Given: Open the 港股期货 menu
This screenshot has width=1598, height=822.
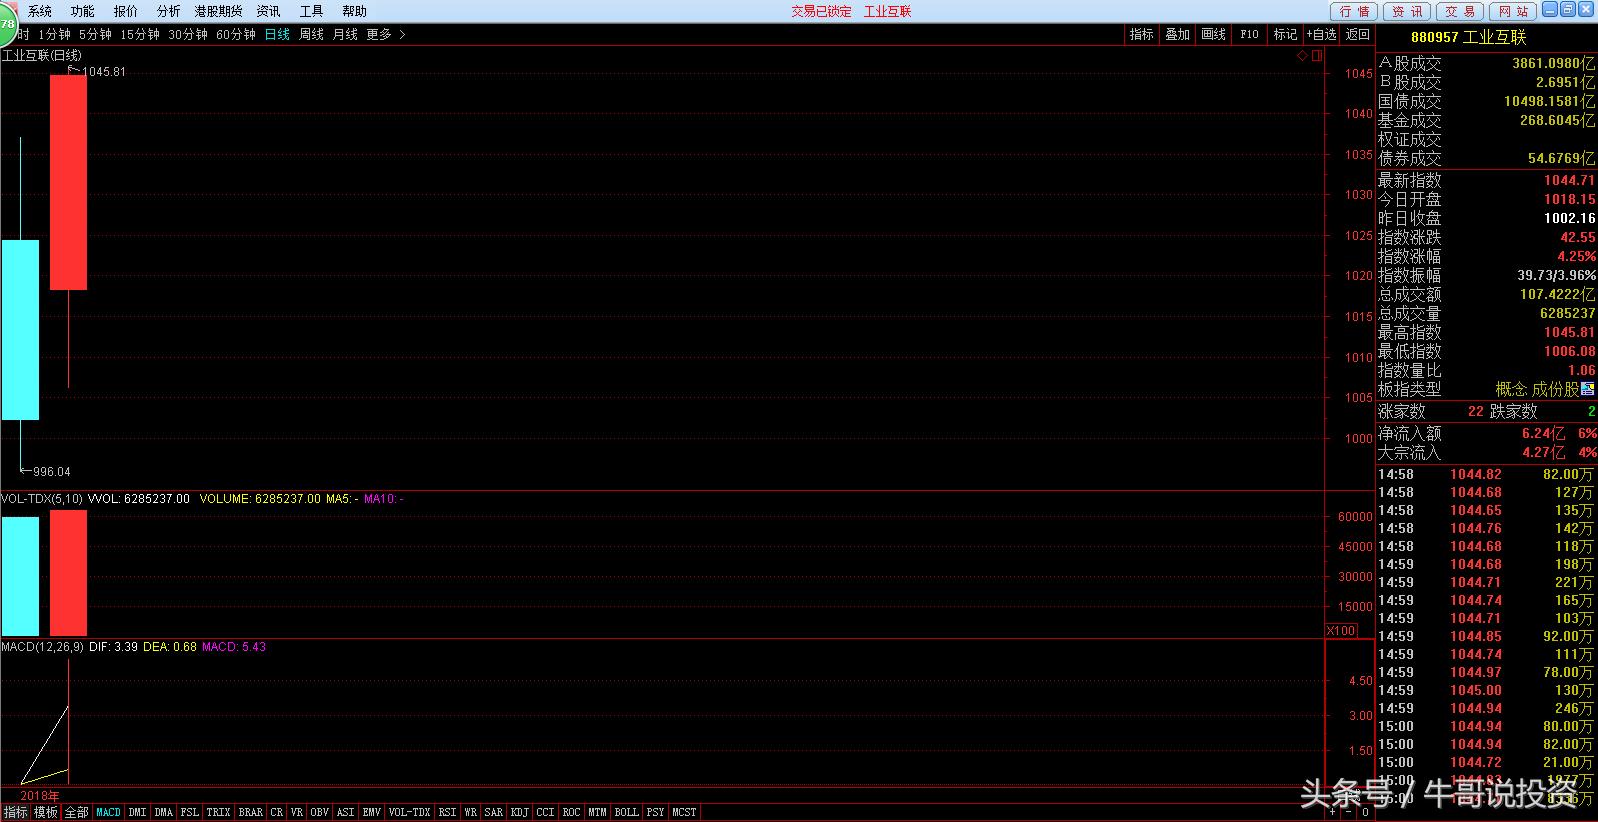Looking at the screenshot, I should point(218,11).
